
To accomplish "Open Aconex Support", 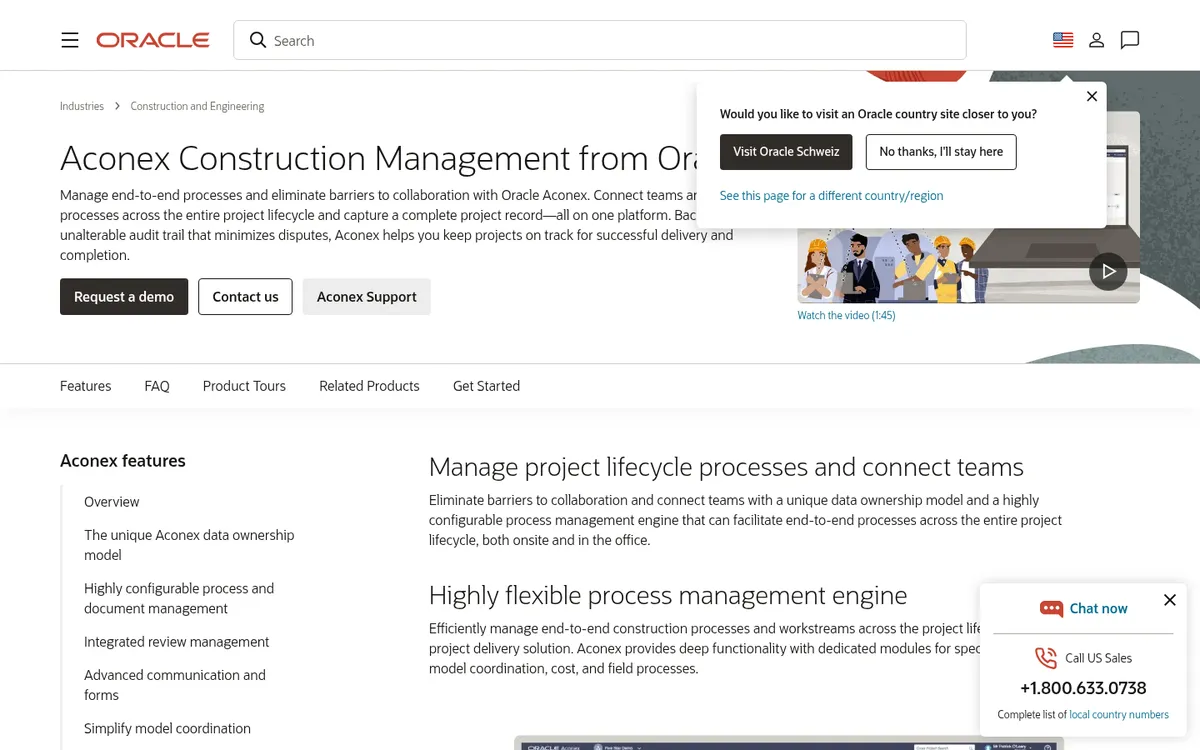I will click(x=367, y=297).
